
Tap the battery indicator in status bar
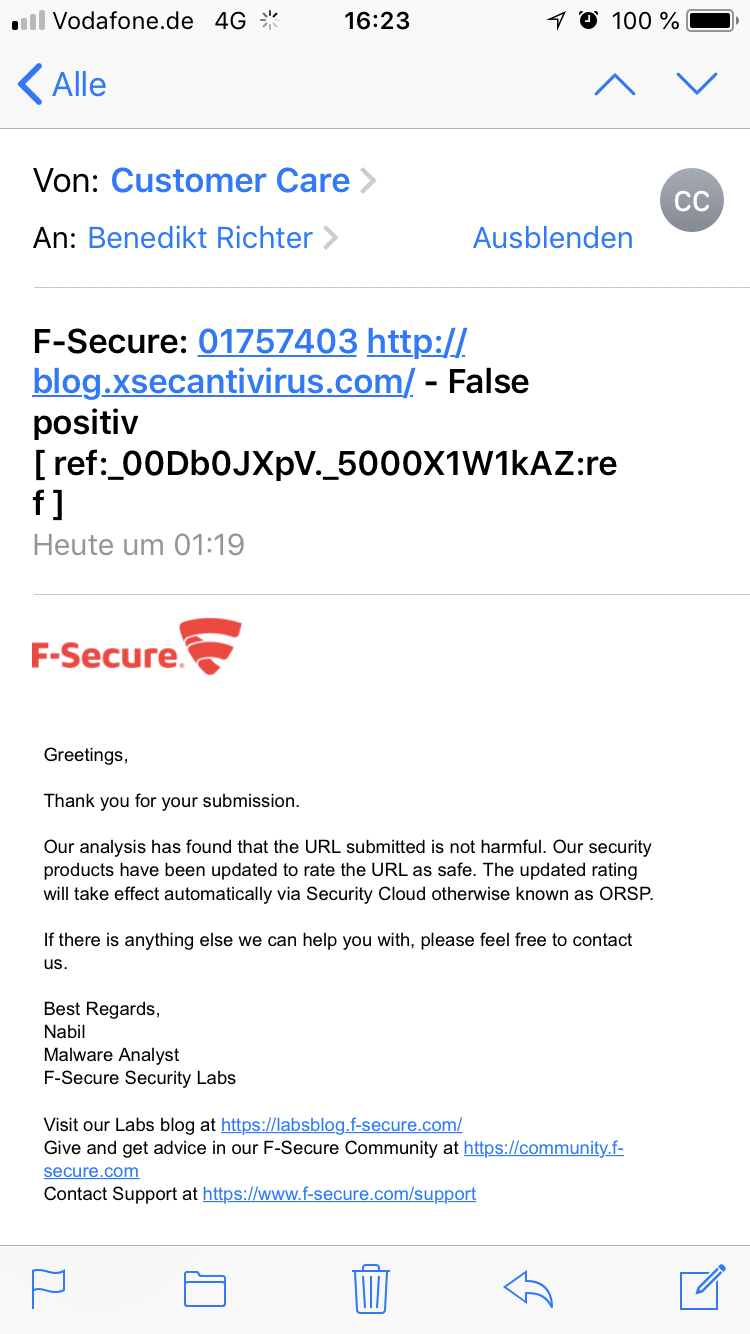pos(710,21)
